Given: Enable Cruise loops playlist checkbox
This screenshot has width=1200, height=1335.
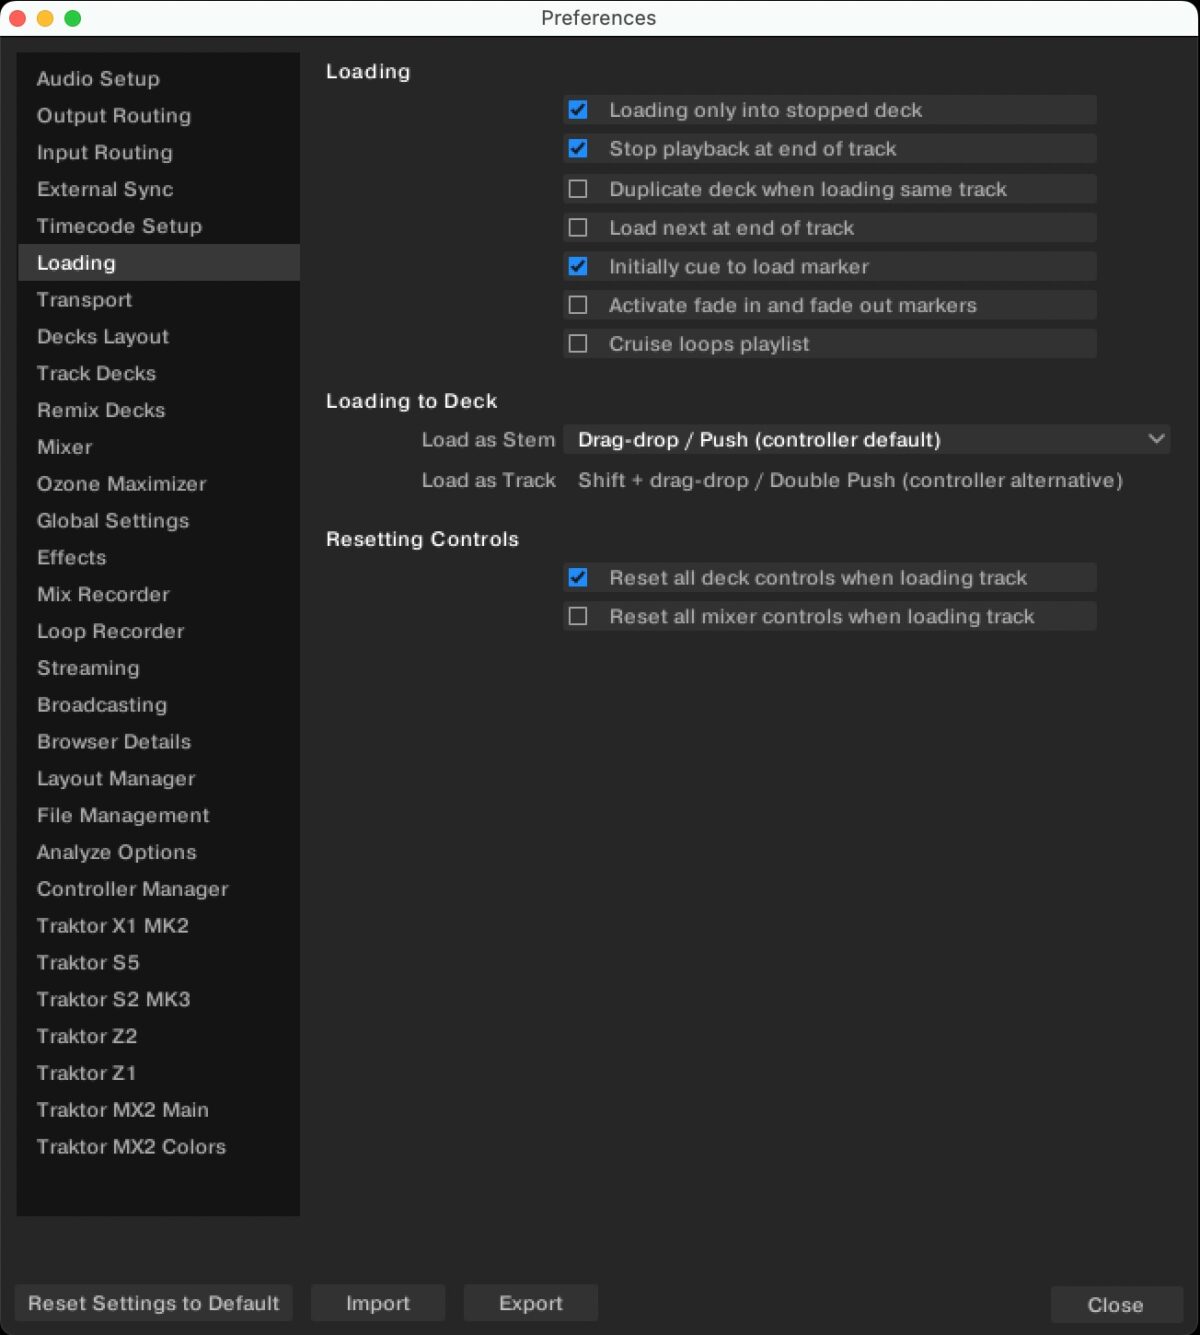Looking at the screenshot, I should coord(578,344).
